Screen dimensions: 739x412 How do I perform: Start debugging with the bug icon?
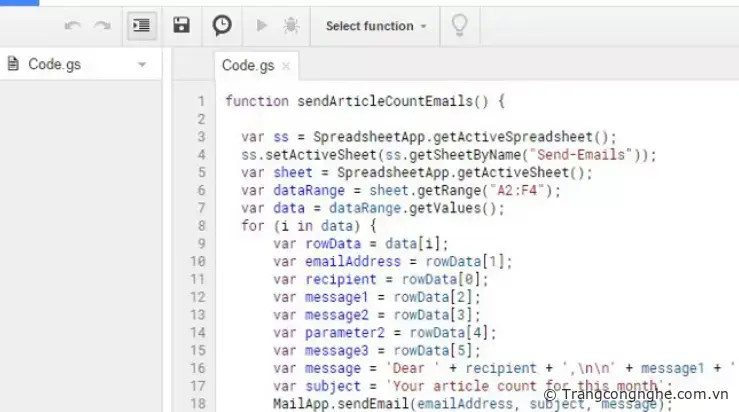coord(290,26)
